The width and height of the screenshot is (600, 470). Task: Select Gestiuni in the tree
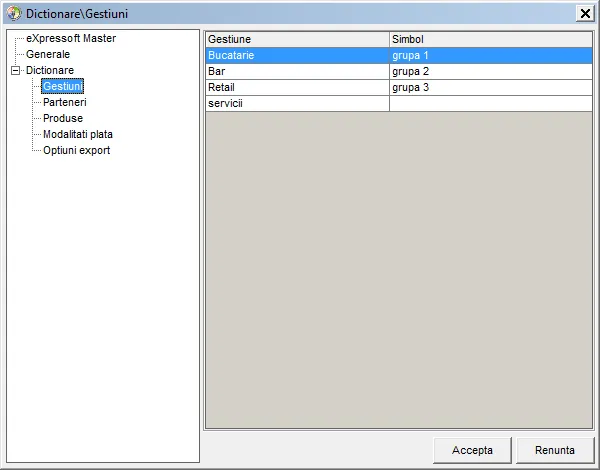[x=62, y=86]
